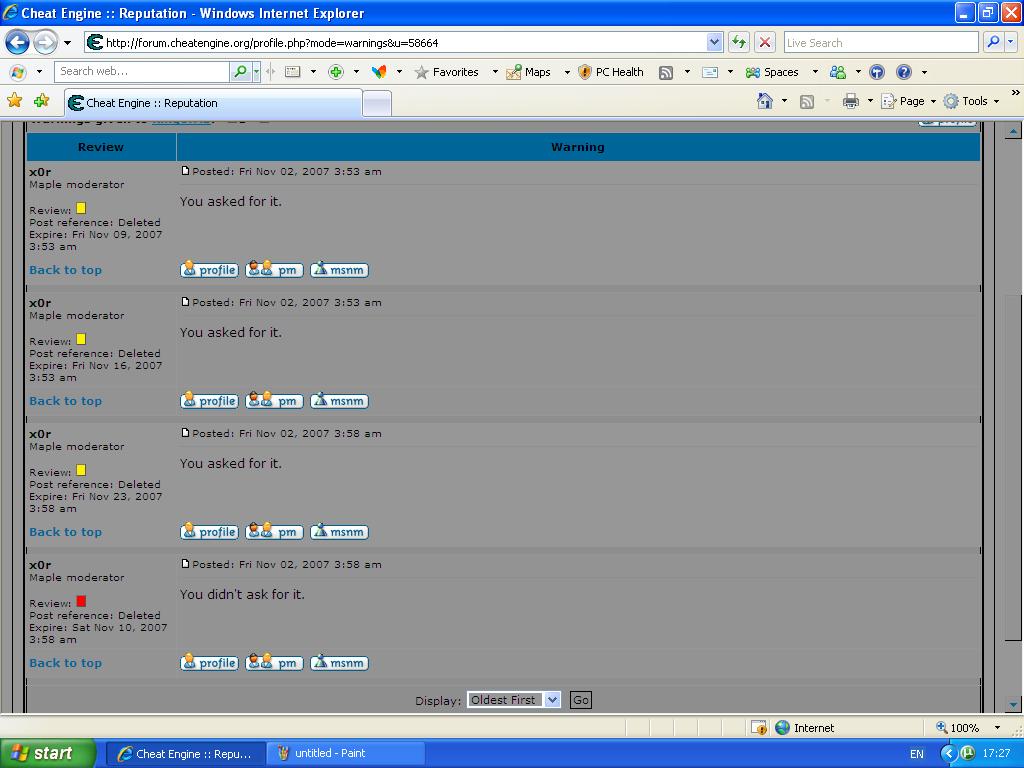Click the Live Search magnifier icon
The width and height of the screenshot is (1024, 768).
point(993,42)
